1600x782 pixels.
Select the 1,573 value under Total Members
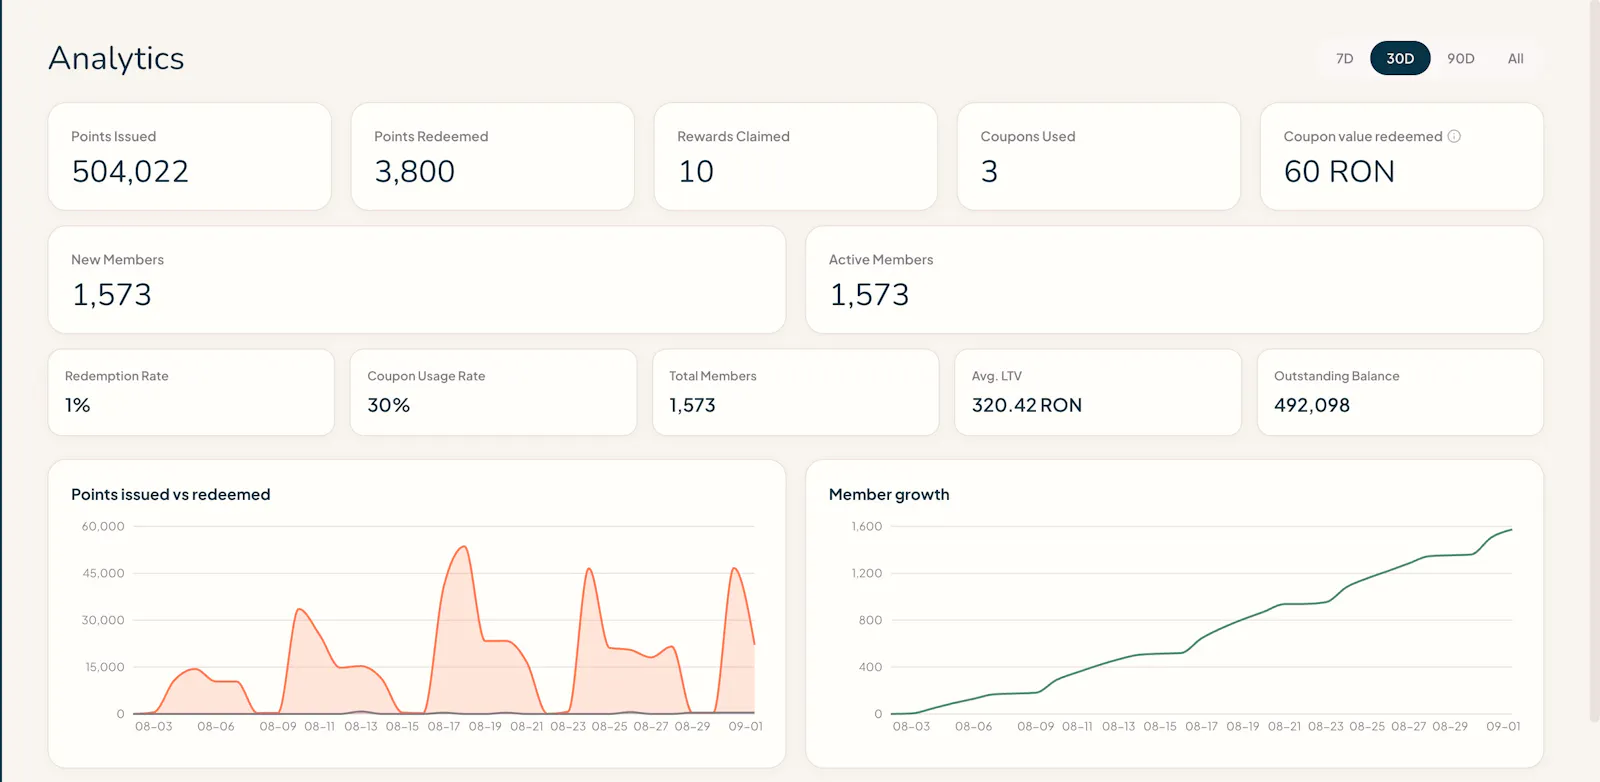coord(692,405)
